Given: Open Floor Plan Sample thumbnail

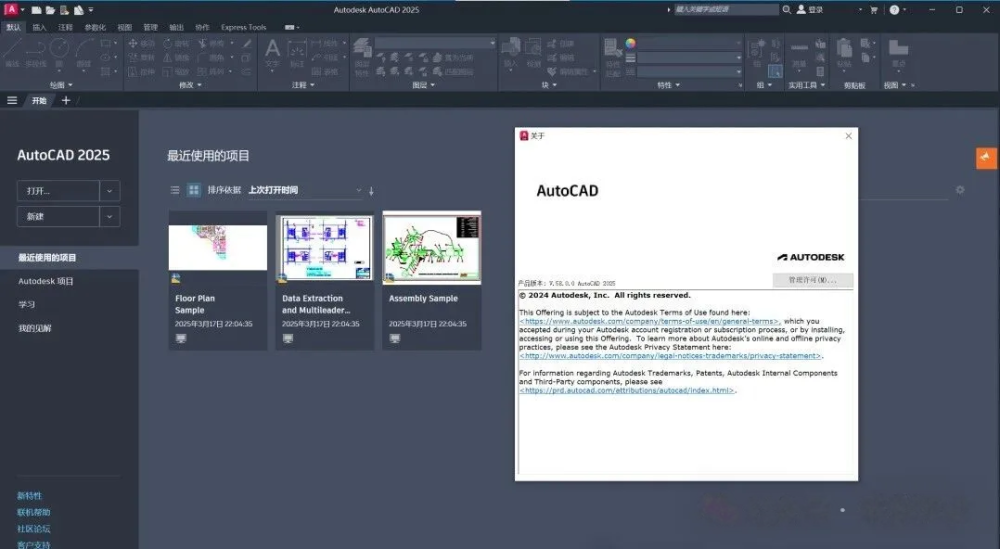Looking at the screenshot, I should coord(218,247).
